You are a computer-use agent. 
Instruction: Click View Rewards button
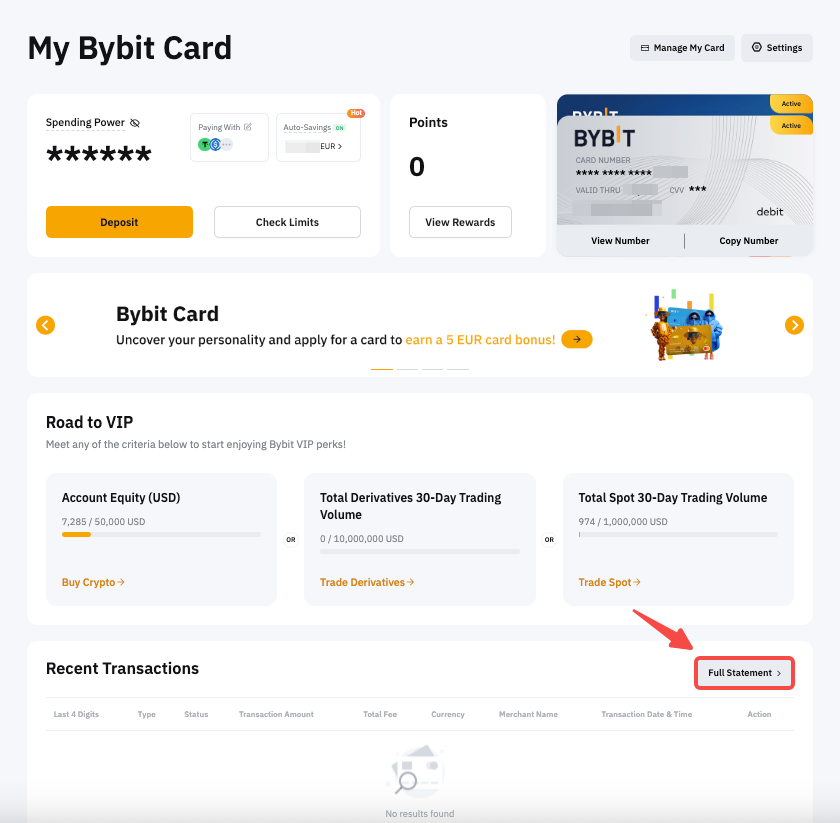tap(460, 222)
